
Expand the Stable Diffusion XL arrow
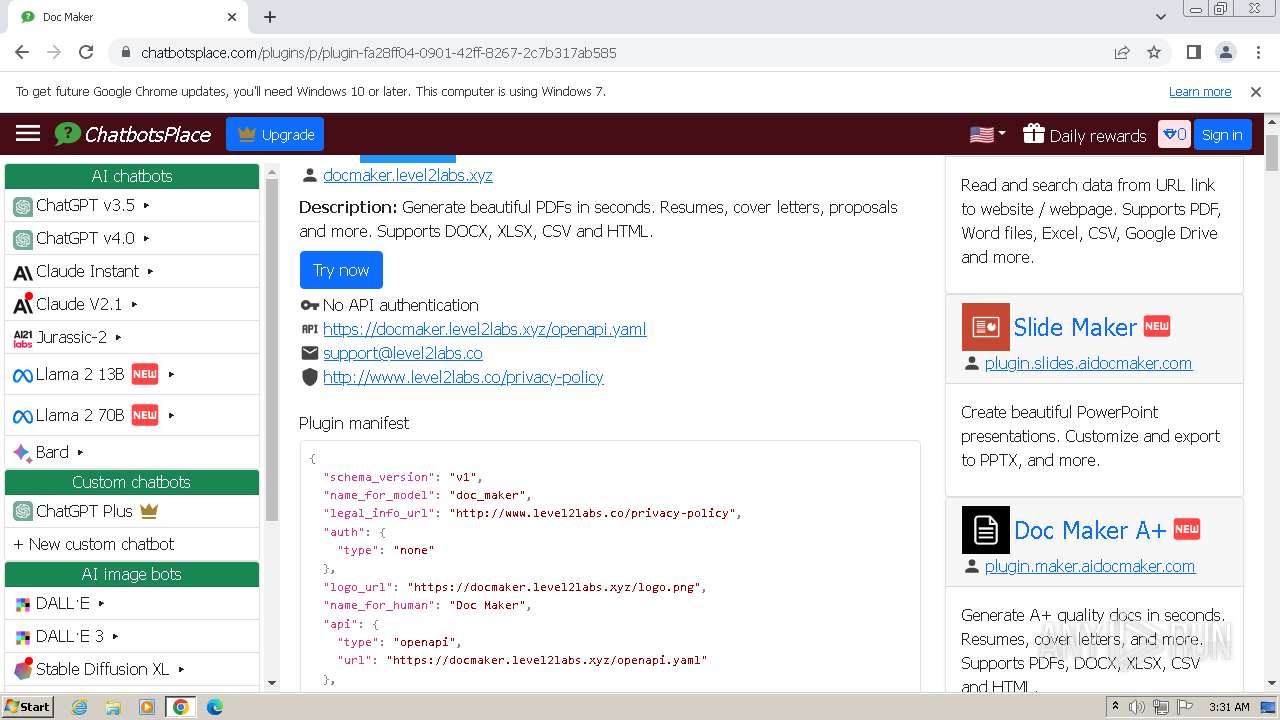(x=181, y=669)
